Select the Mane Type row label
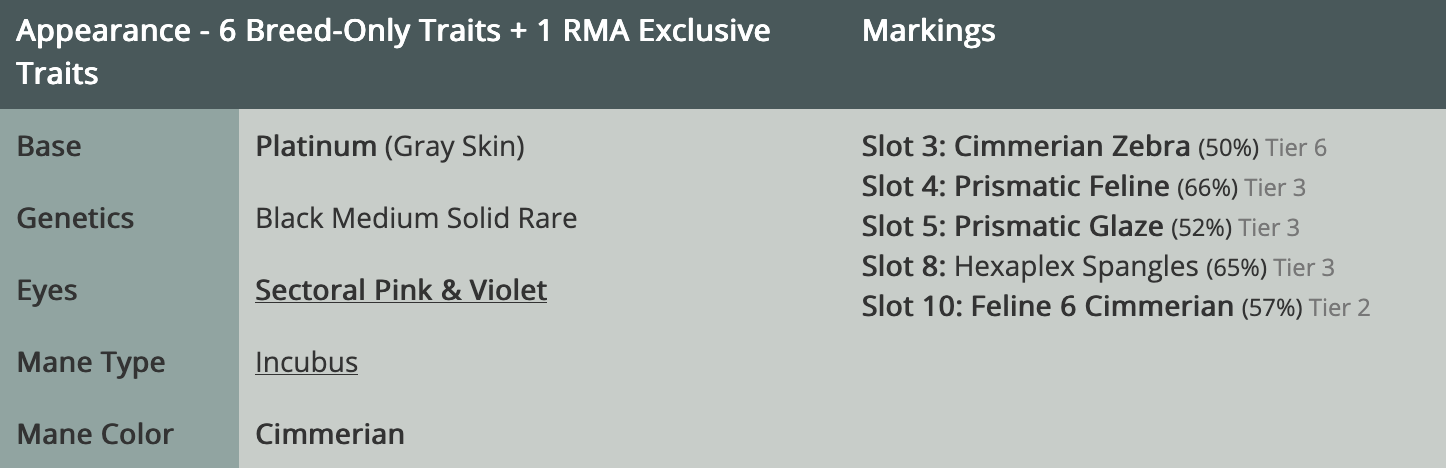 (x=91, y=362)
